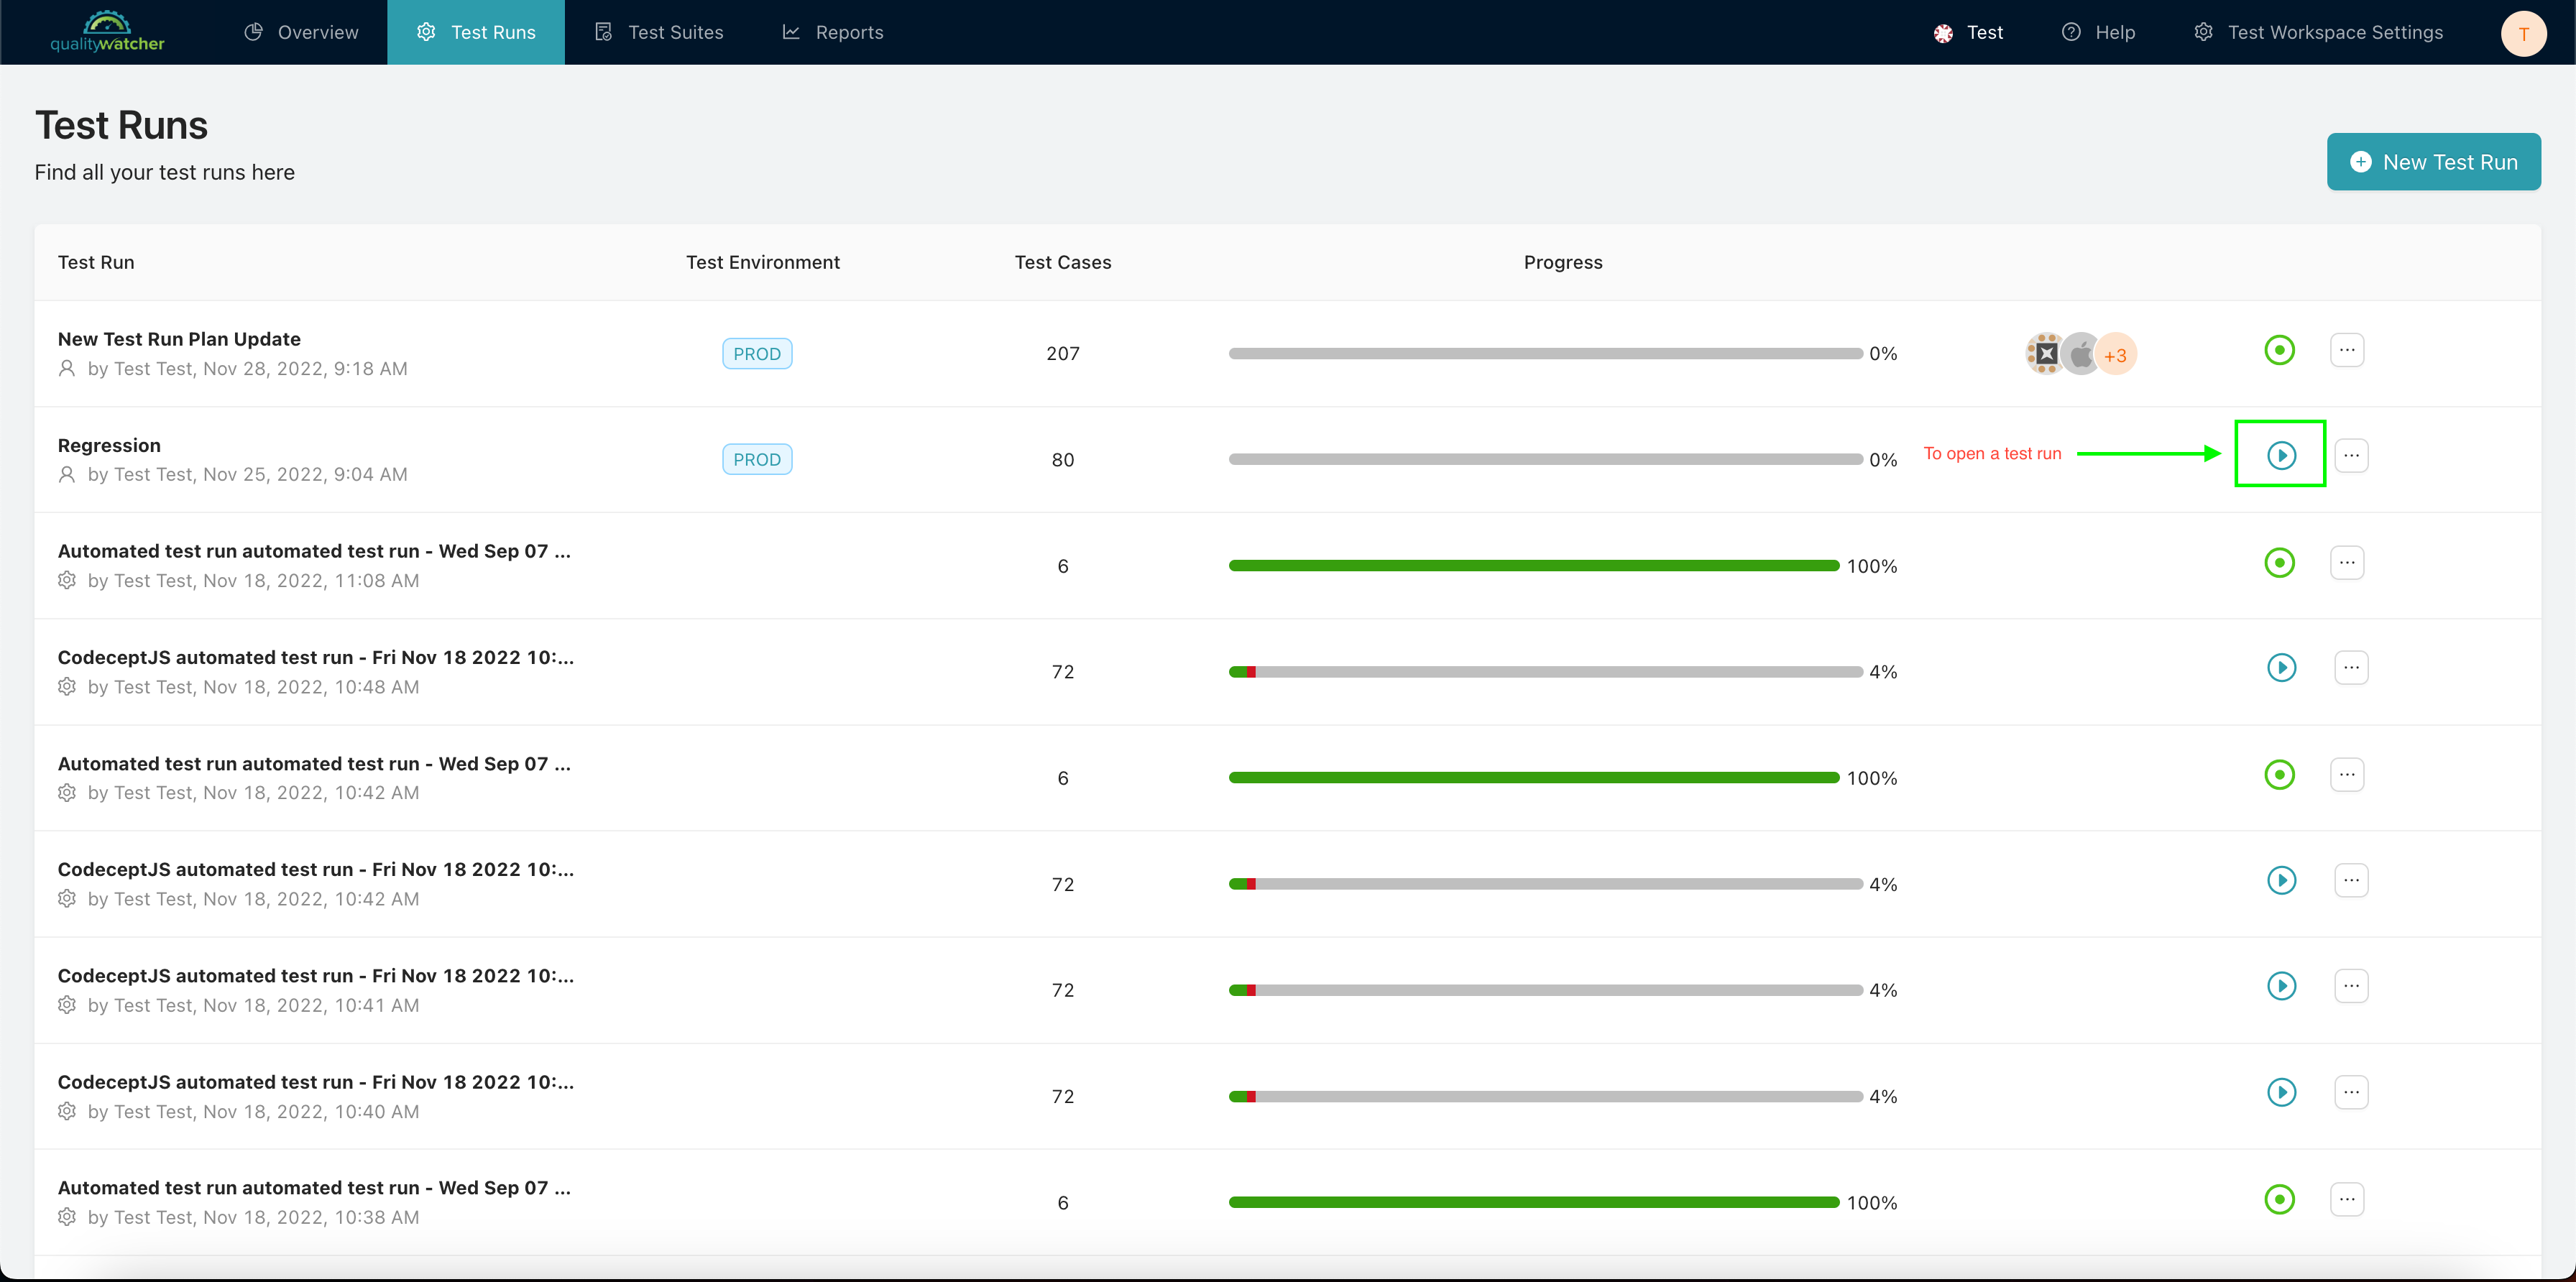Play the CodeceptJS 10:40 AM run
The image size is (2576, 1282).
[2281, 1092]
